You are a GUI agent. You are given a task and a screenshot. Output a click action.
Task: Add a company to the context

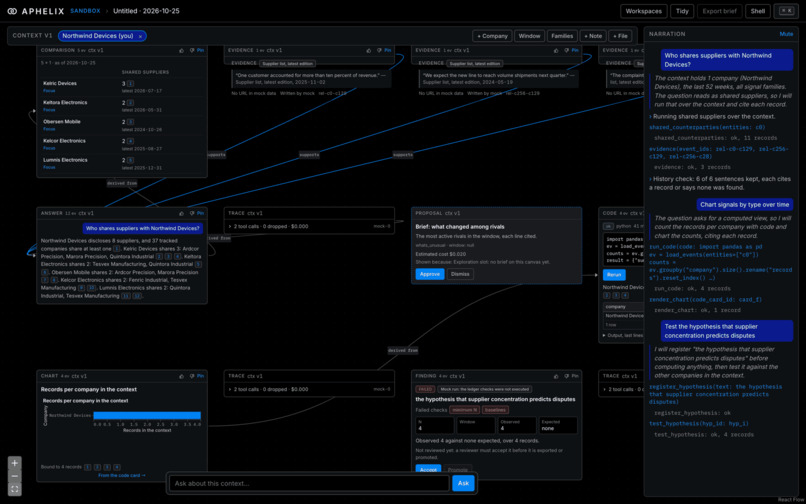point(492,36)
